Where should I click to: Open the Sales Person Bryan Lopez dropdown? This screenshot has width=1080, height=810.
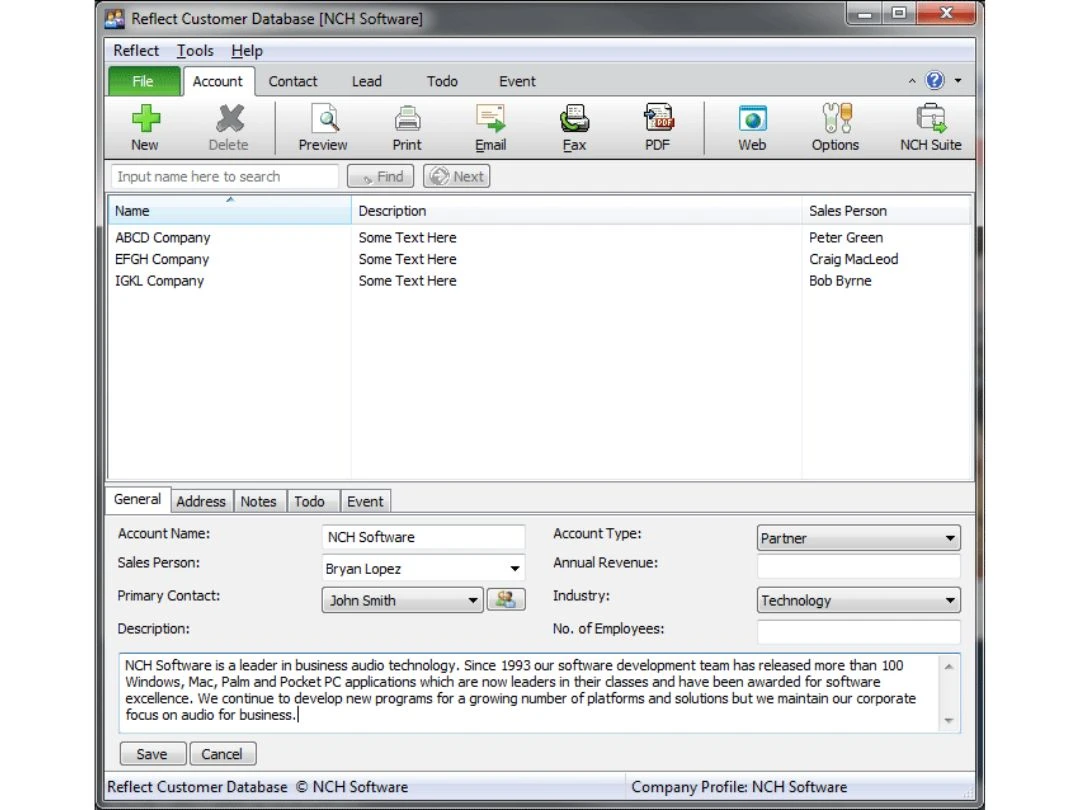[515, 568]
